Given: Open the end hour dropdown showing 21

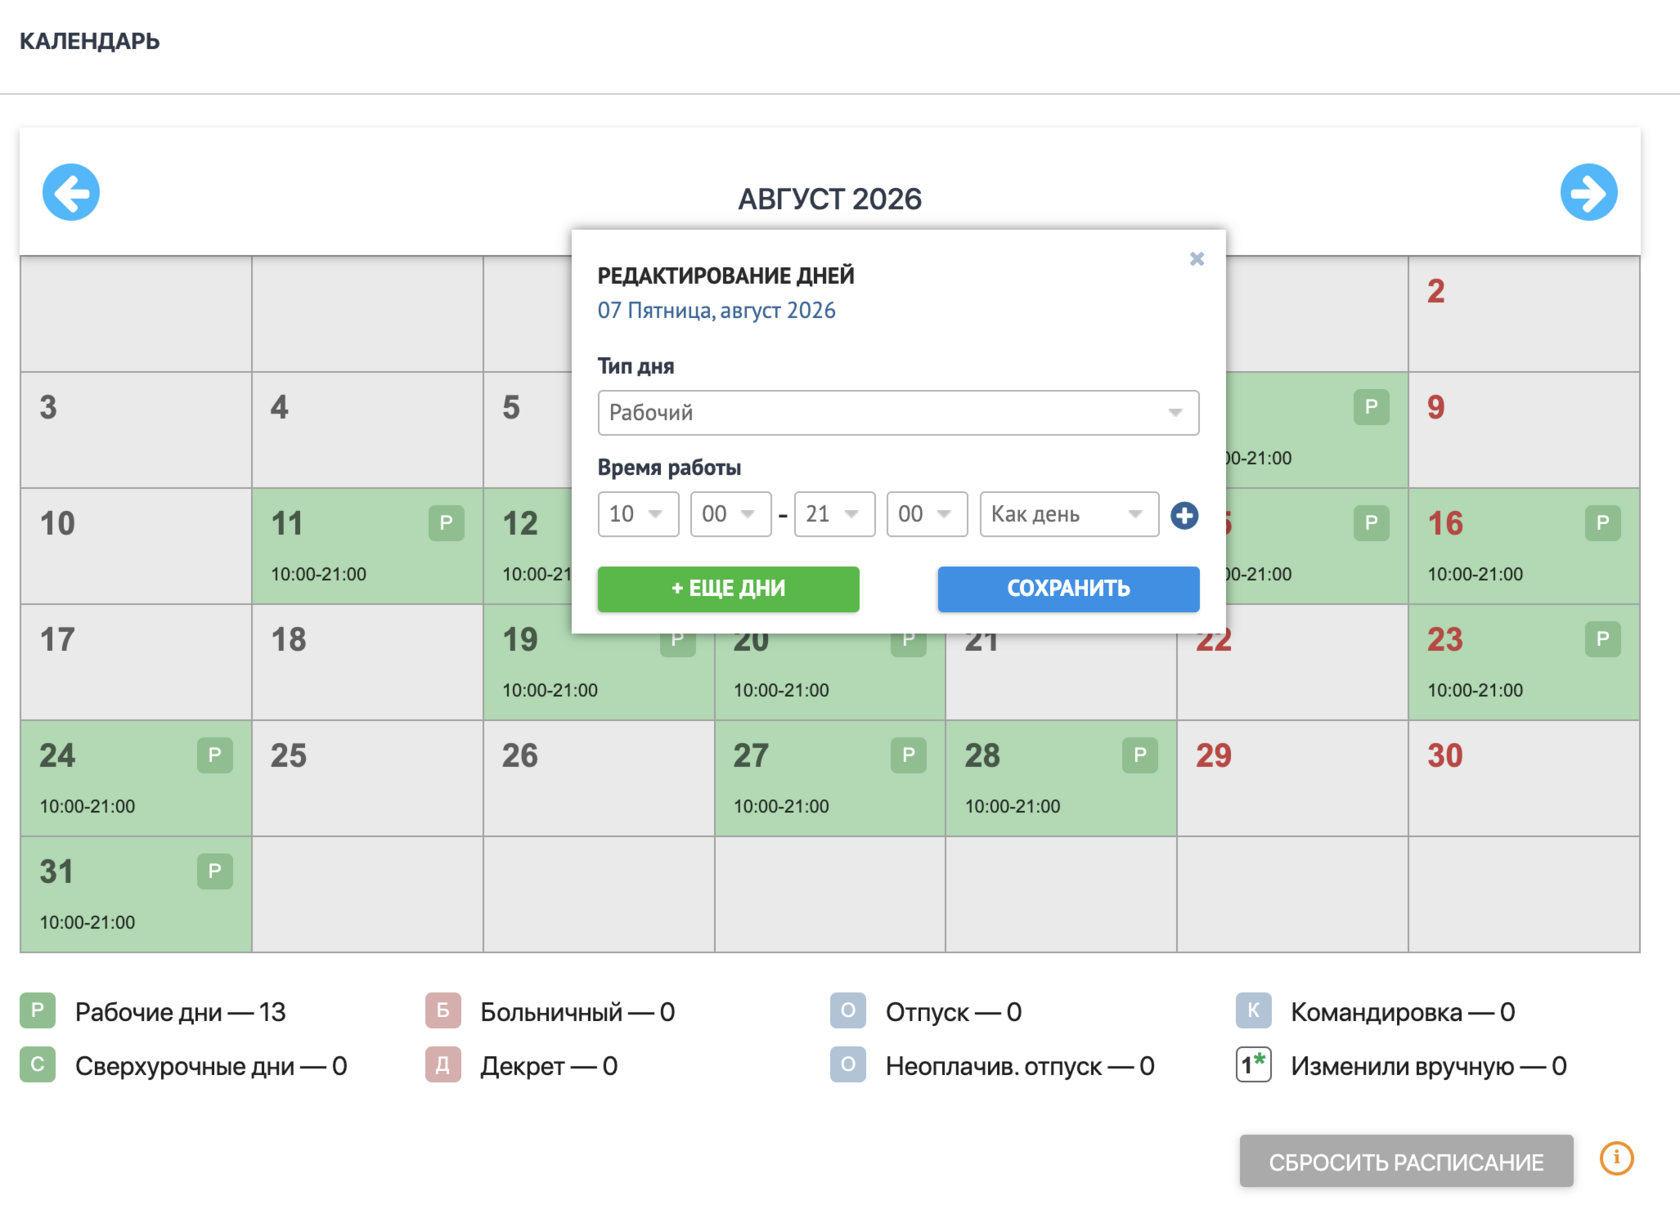Looking at the screenshot, I should 834,514.
